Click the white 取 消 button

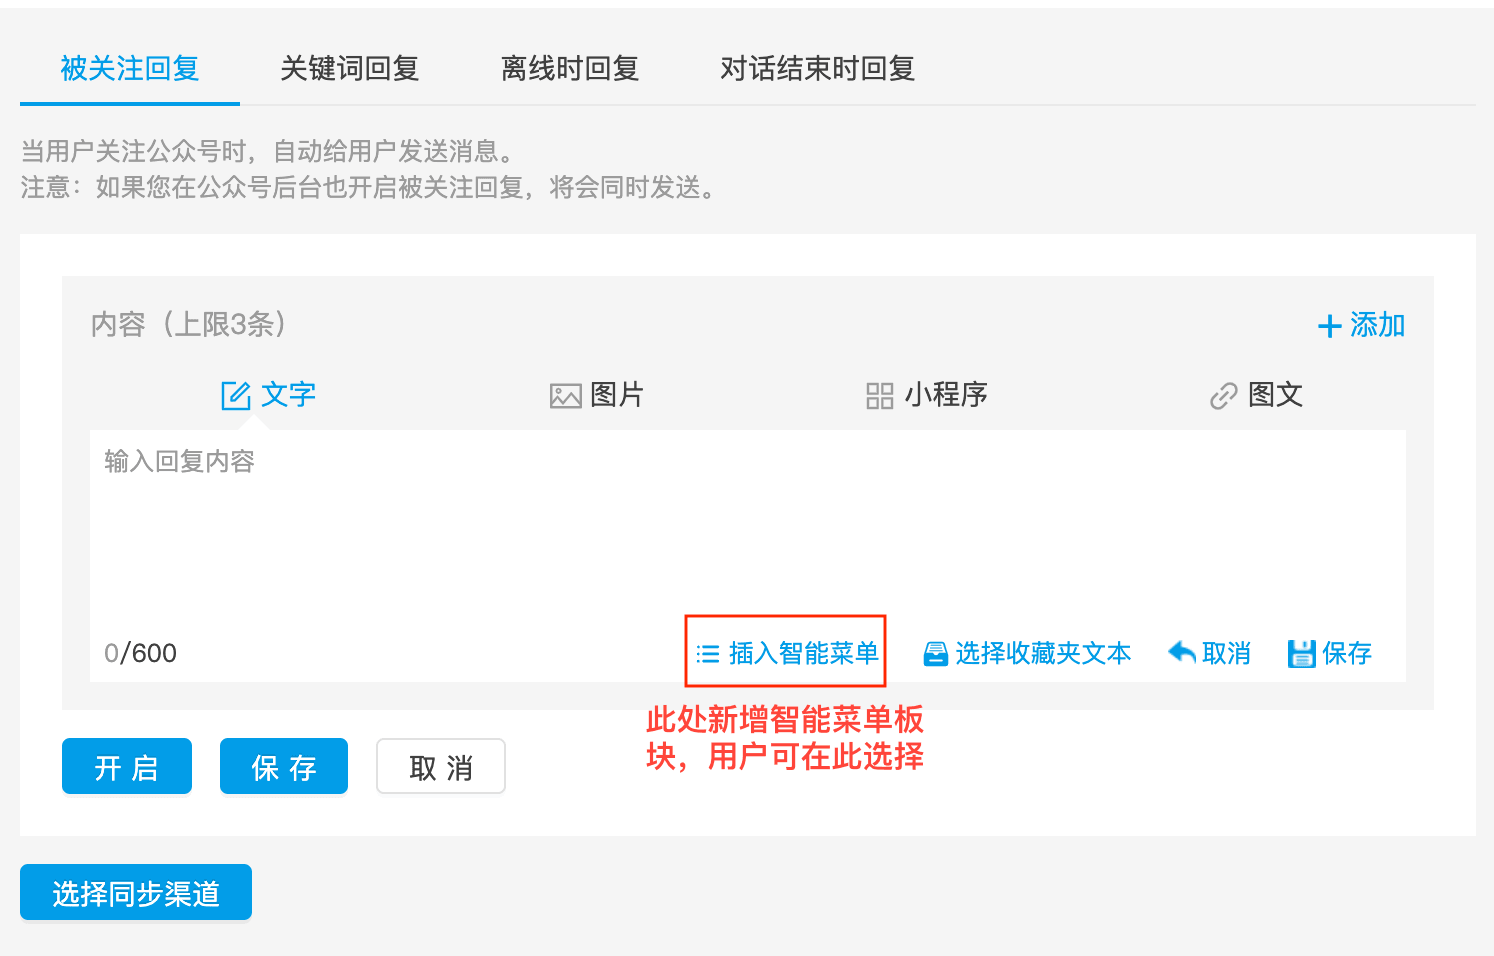pyautogui.click(x=441, y=766)
